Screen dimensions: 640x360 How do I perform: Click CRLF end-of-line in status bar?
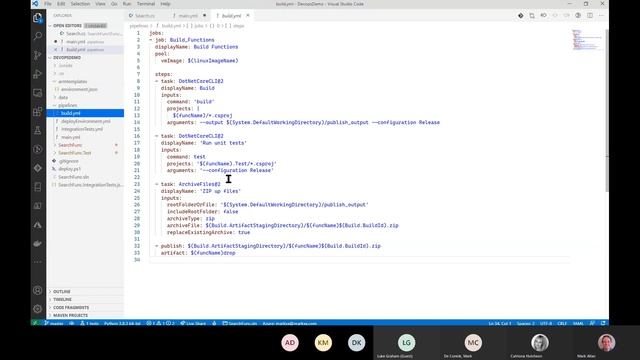coord(562,323)
